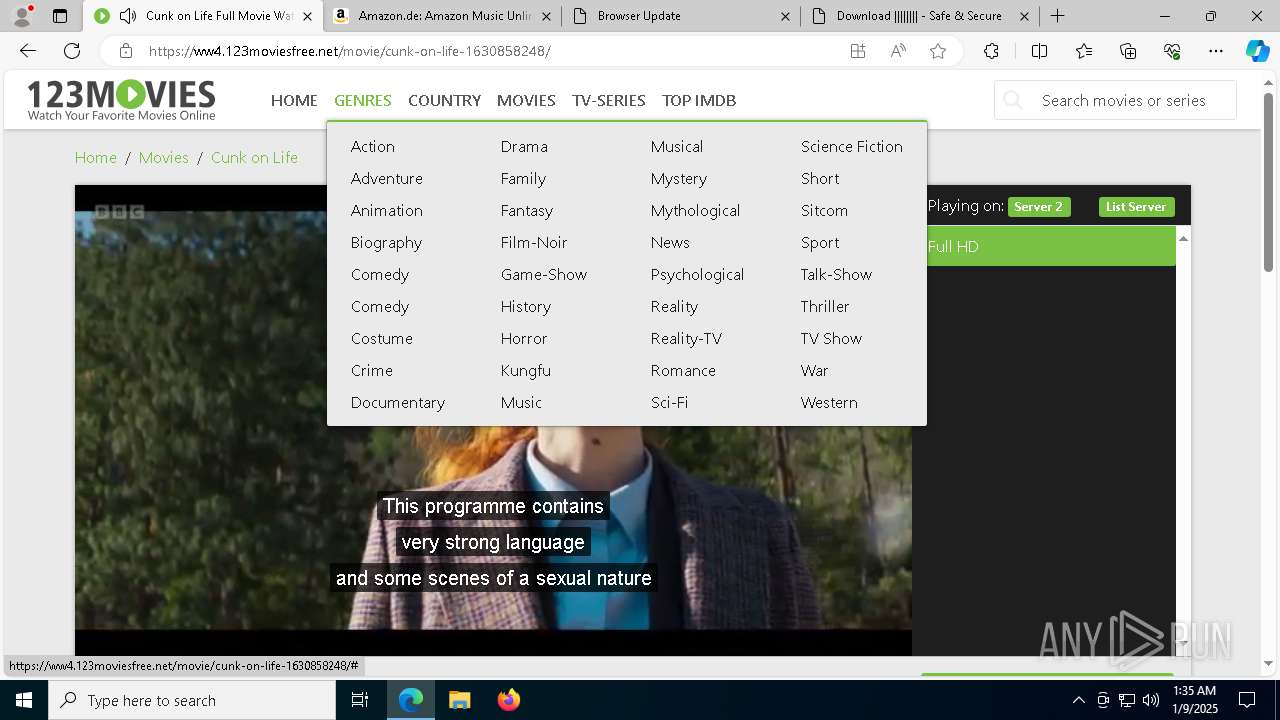
Task: Open HOME in site navigation
Action: pos(294,100)
